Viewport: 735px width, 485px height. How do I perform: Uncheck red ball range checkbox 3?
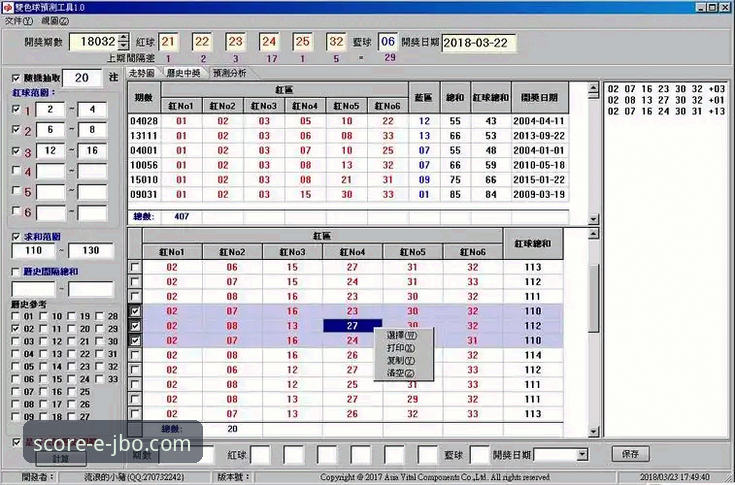pos(16,151)
